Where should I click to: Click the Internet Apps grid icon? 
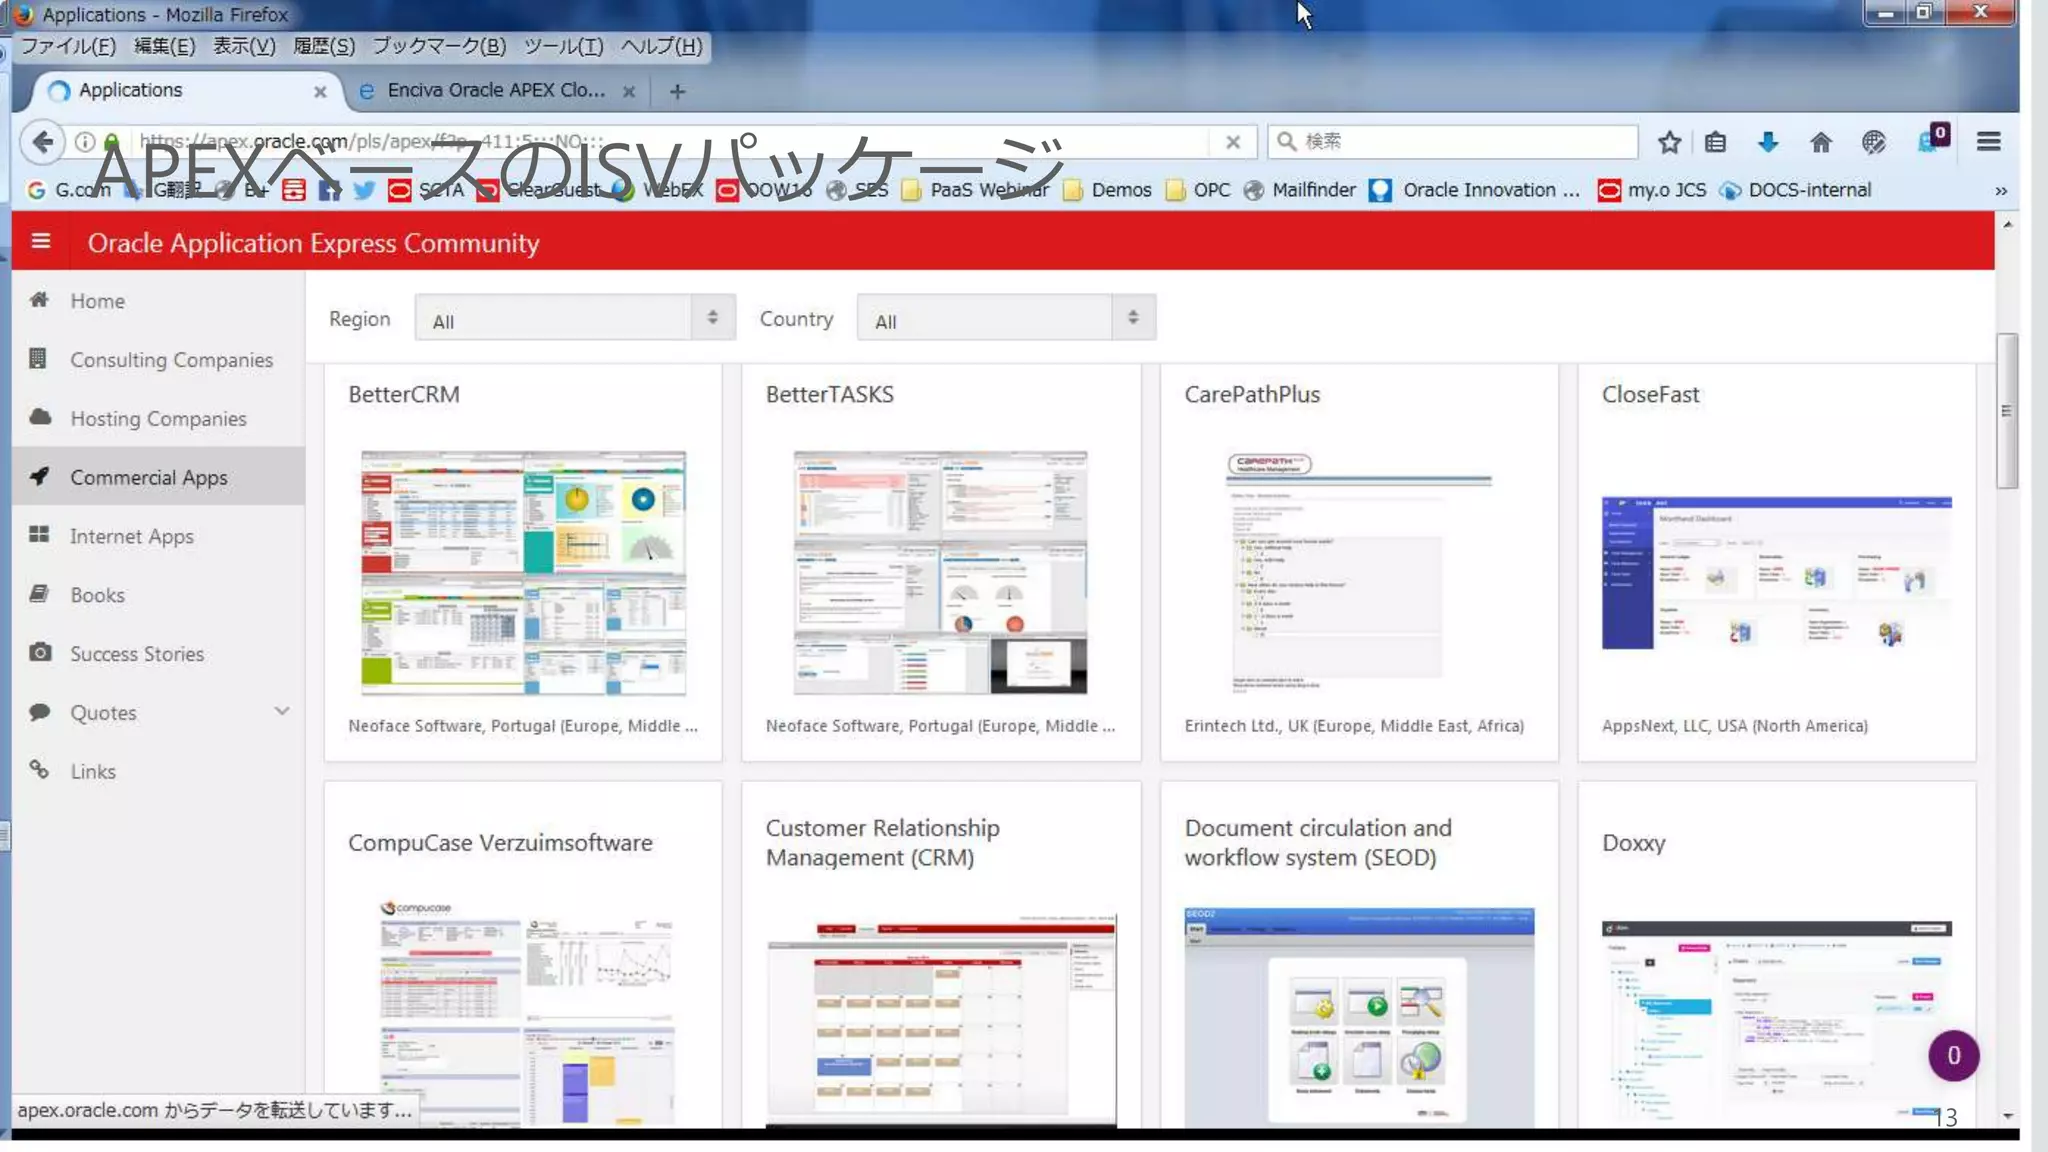pyautogui.click(x=39, y=534)
